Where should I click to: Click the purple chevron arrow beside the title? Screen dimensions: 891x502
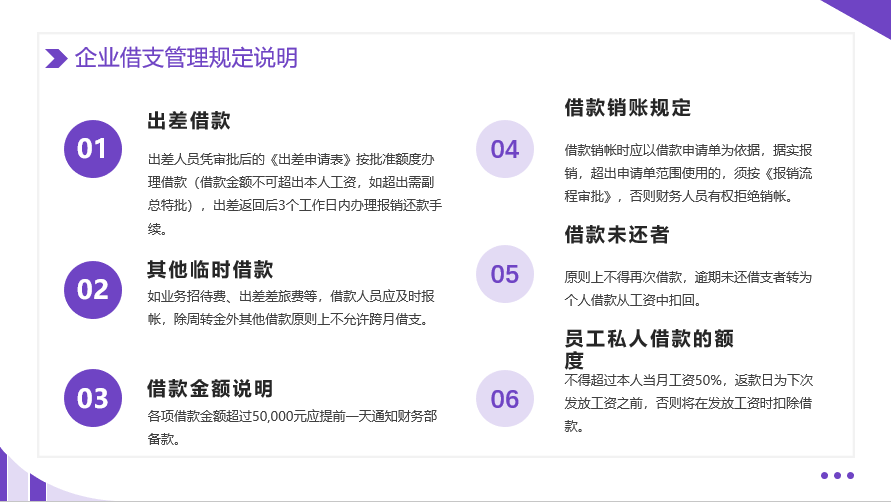[56, 59]
